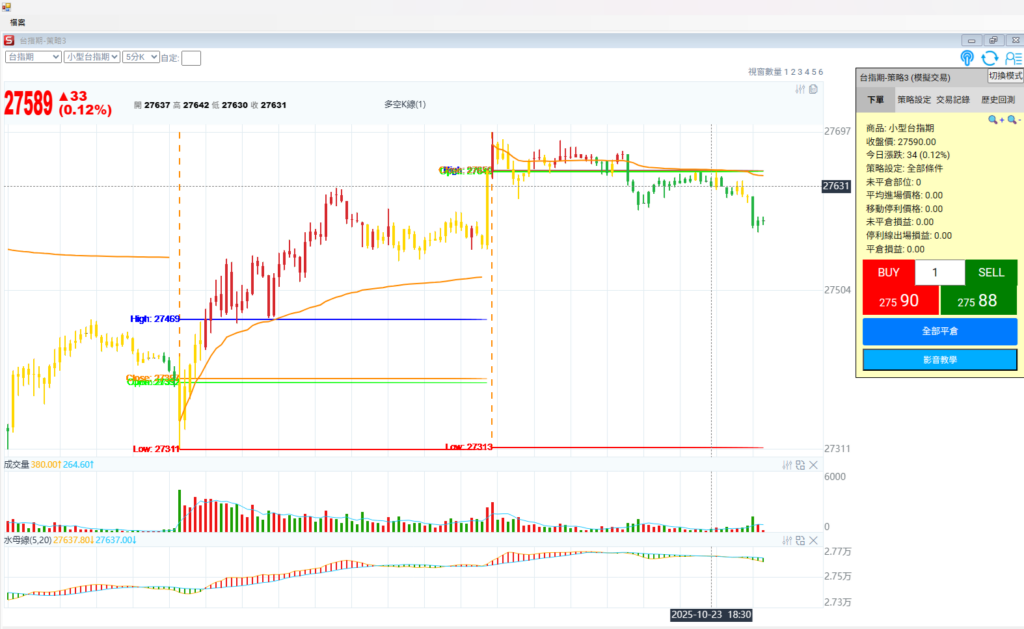The width and height of the screenshot is (1024, 629).
Task: Click the 自定 custom interval input box
Action: tap(191, 58)
